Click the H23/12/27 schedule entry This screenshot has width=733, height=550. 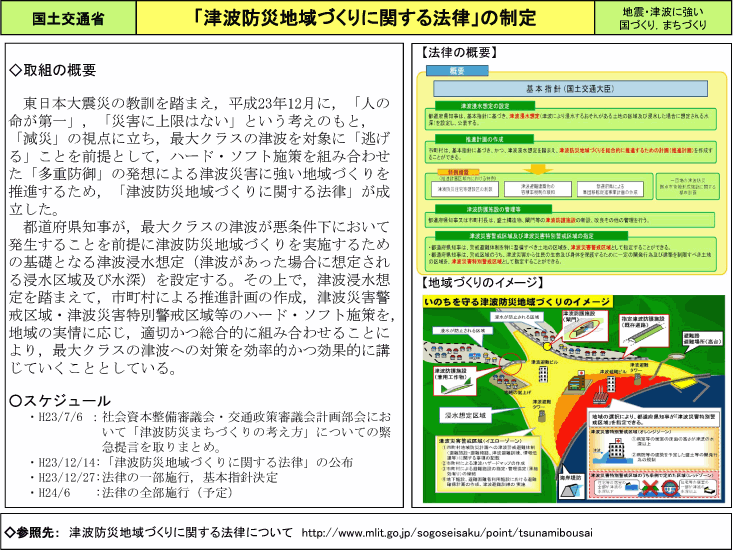point(153,477)
